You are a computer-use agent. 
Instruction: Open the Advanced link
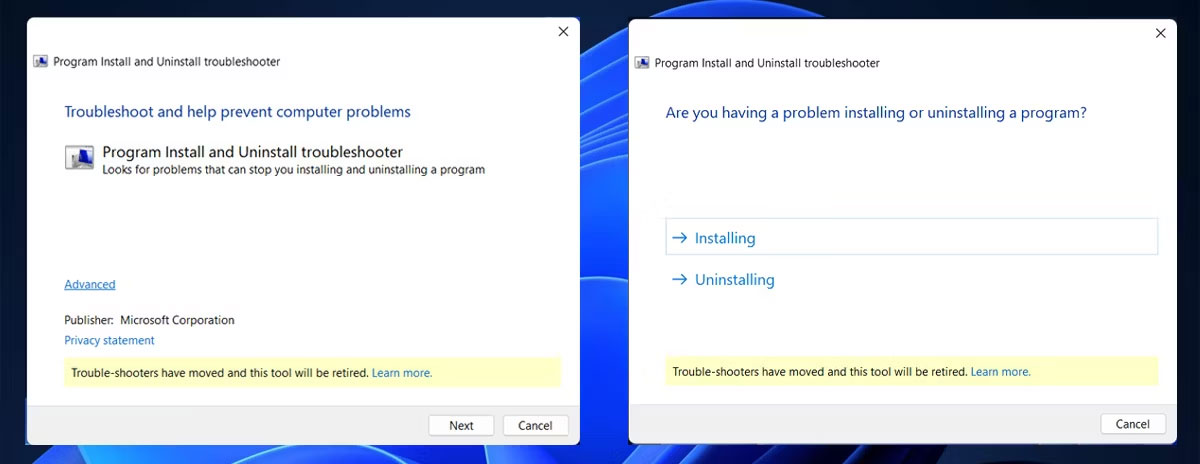[90, 285]
